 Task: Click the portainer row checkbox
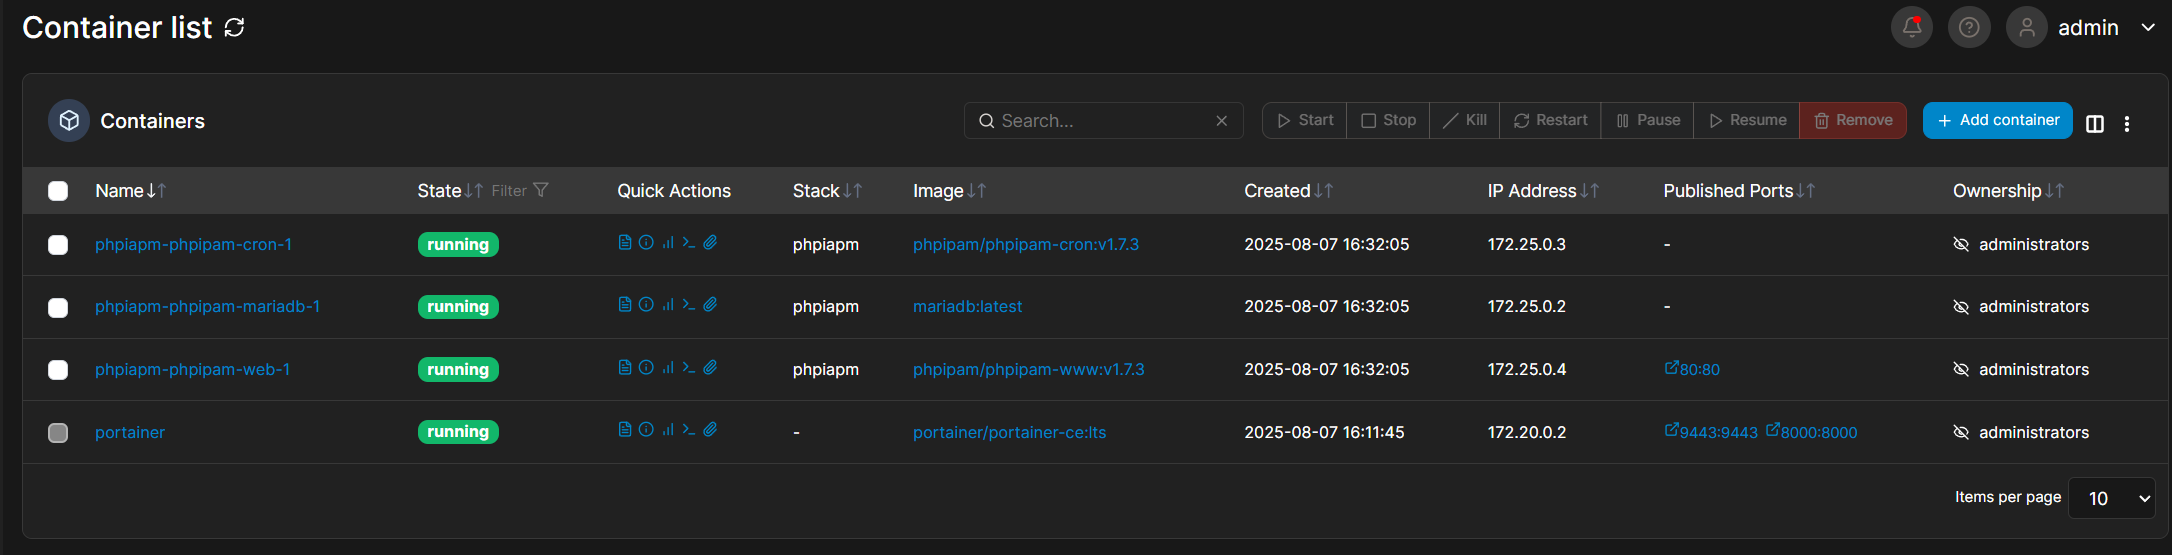[x=58, y=432]
